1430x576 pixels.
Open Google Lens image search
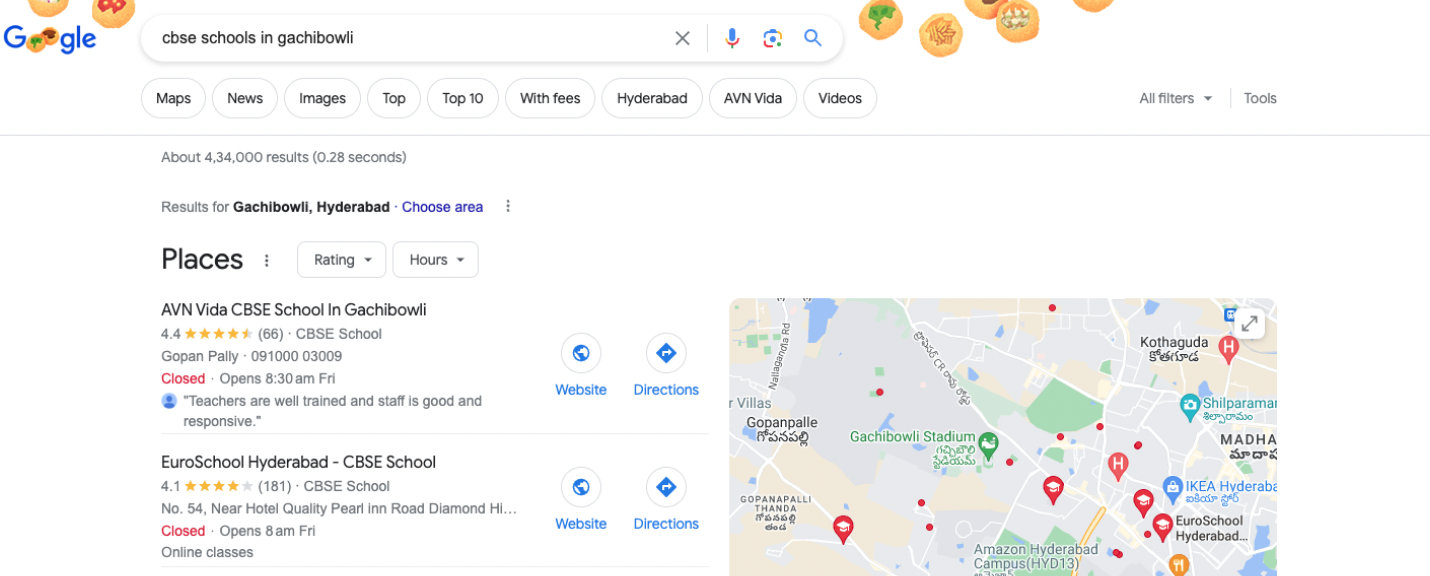(x=771, y=37)
